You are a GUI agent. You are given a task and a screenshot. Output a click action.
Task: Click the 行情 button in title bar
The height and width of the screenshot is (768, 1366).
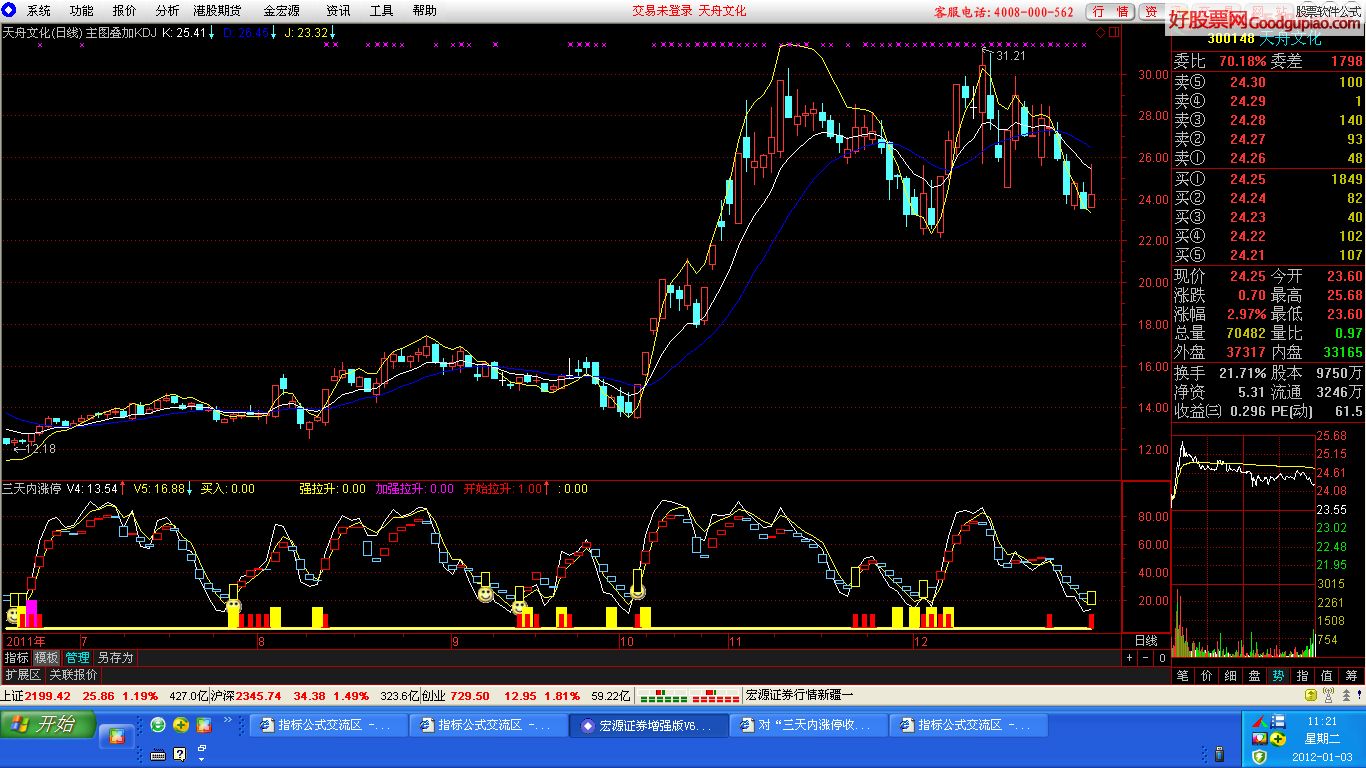(1110, 12)
